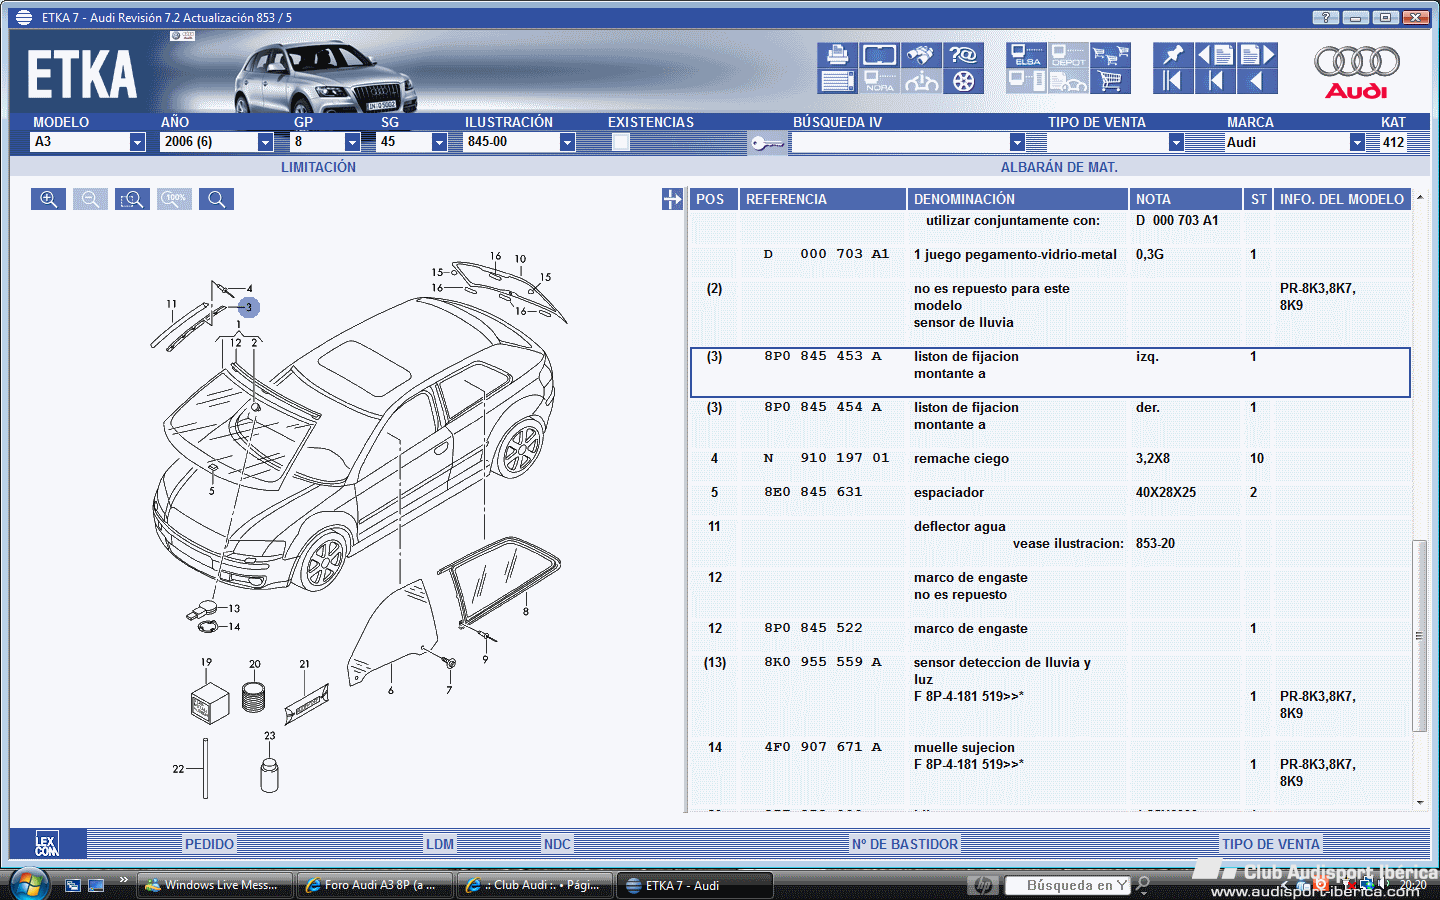This screenshot has height=900, width=1440.
Task: Select the bottom TIPO DE VENTA tab
Action: point(1271,844)
